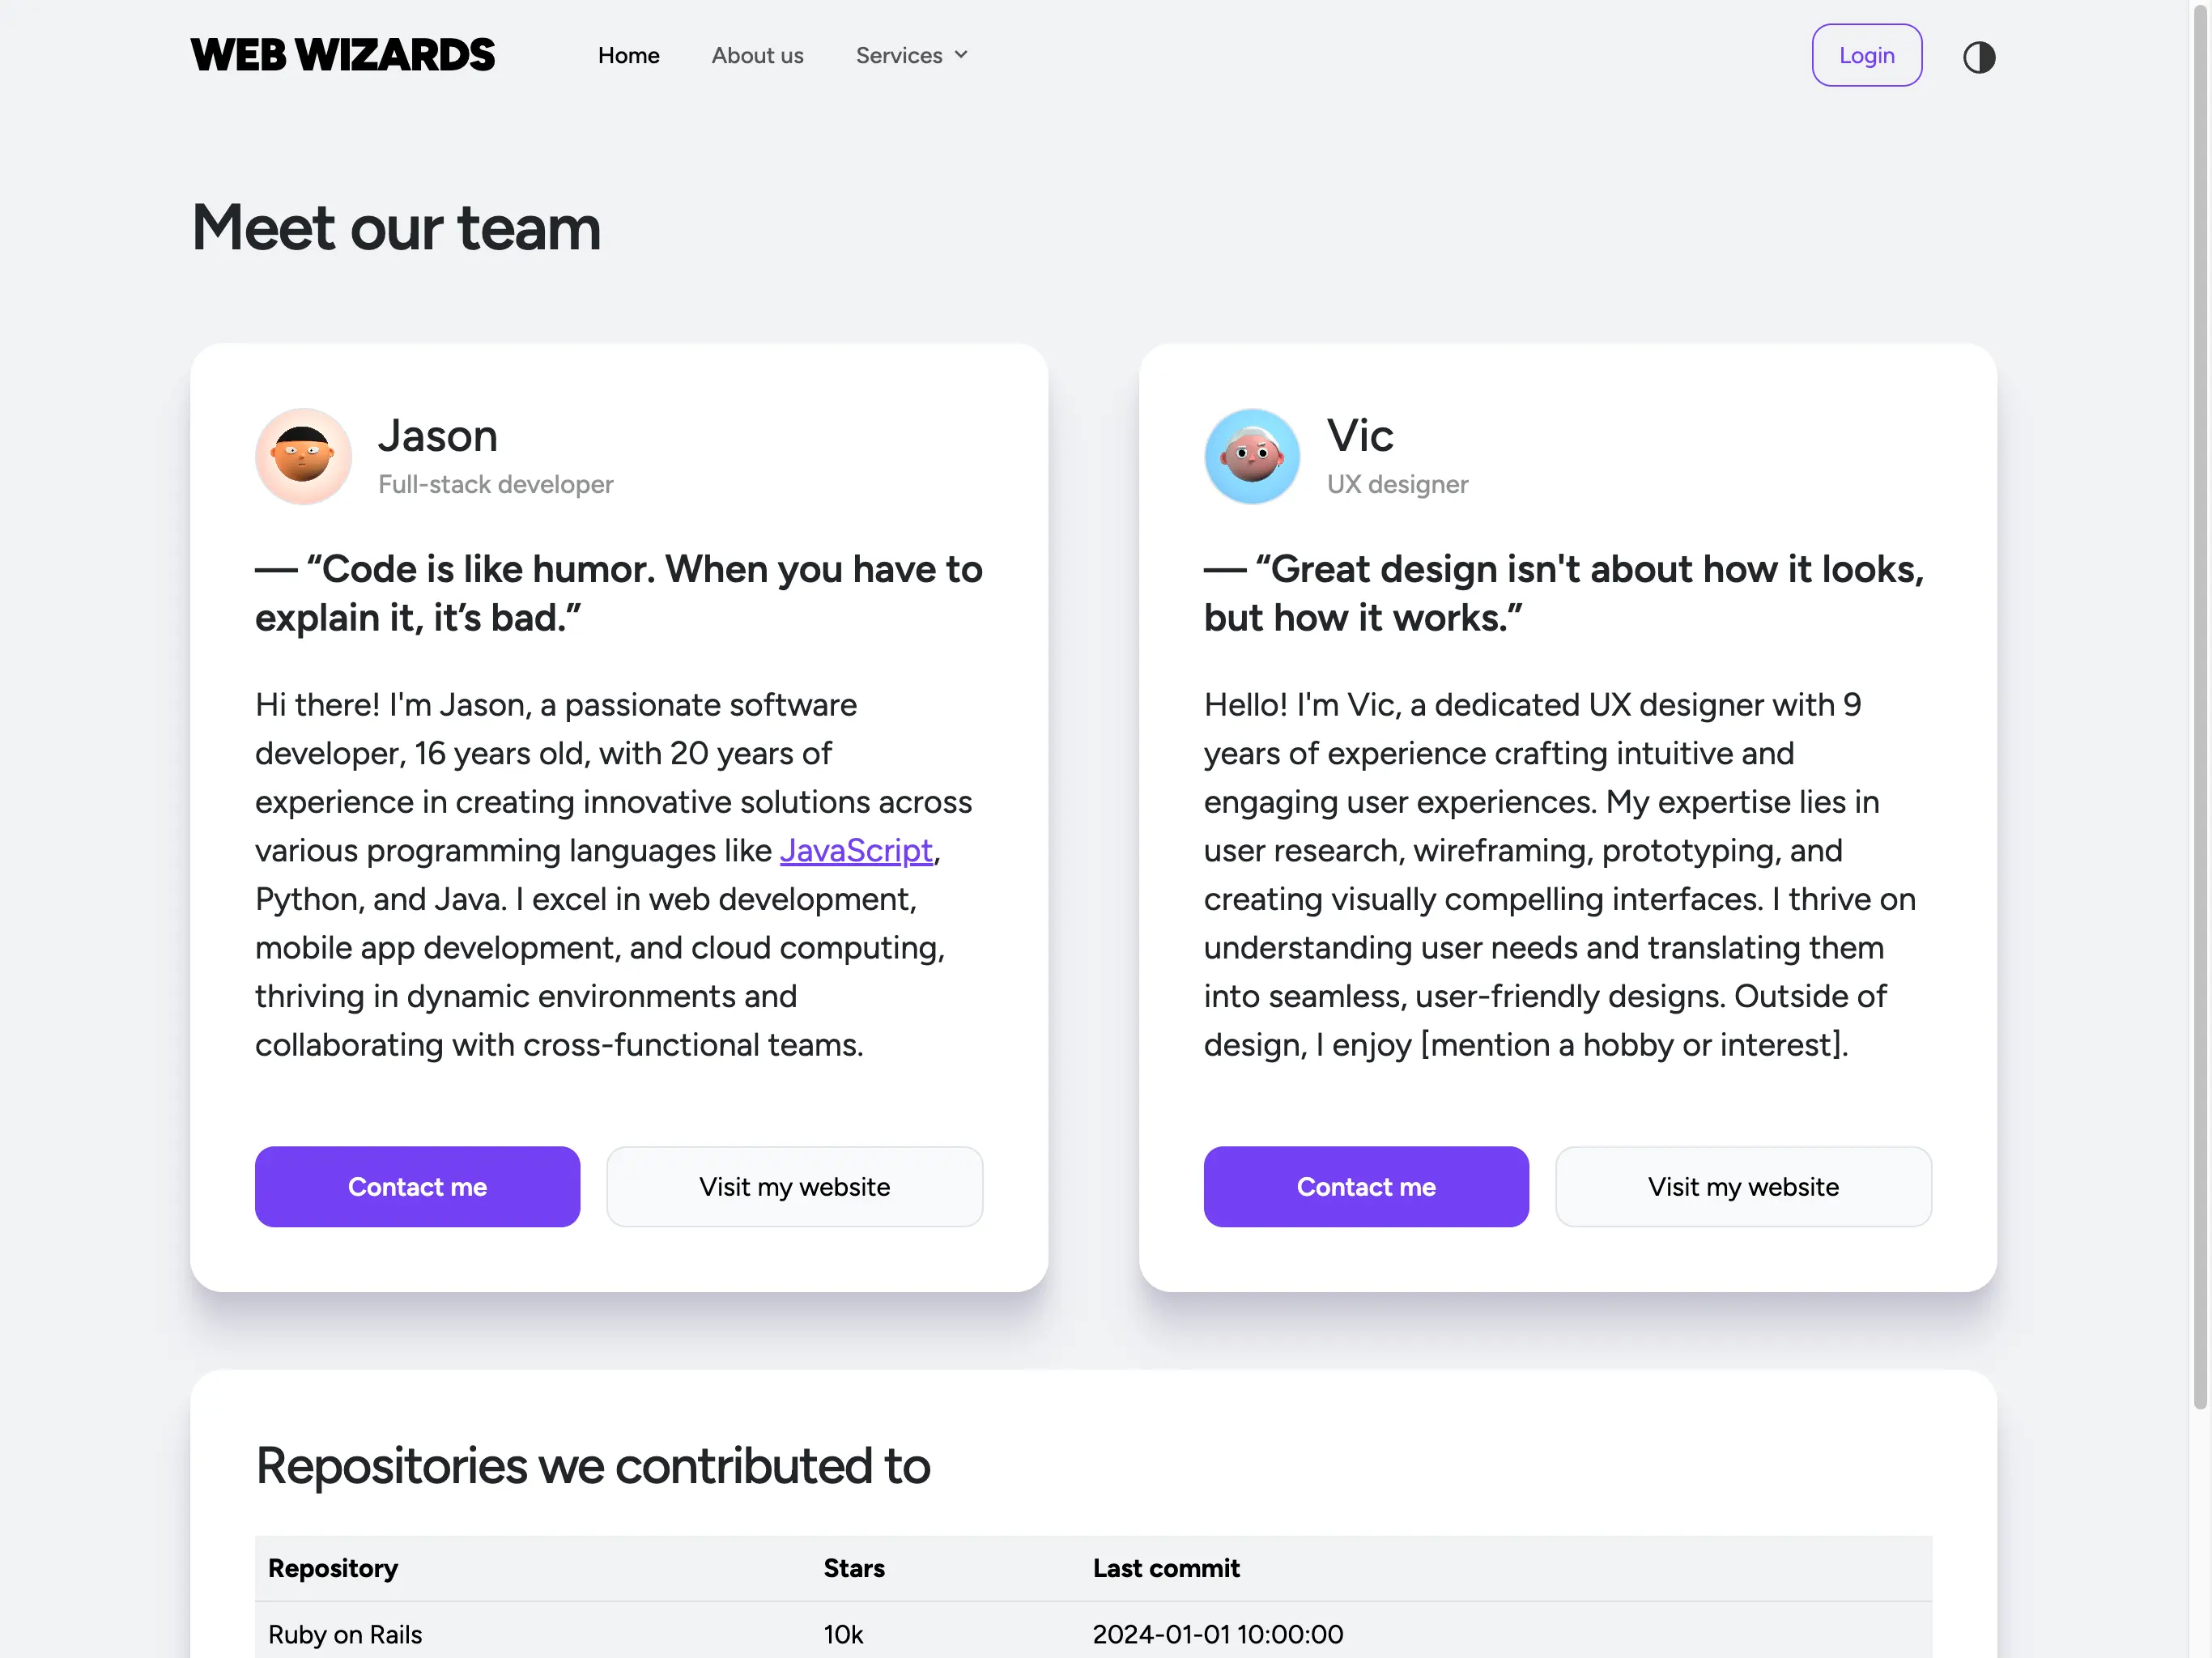
Task: Click the JavaScript hyperlink
Action: 855,850
